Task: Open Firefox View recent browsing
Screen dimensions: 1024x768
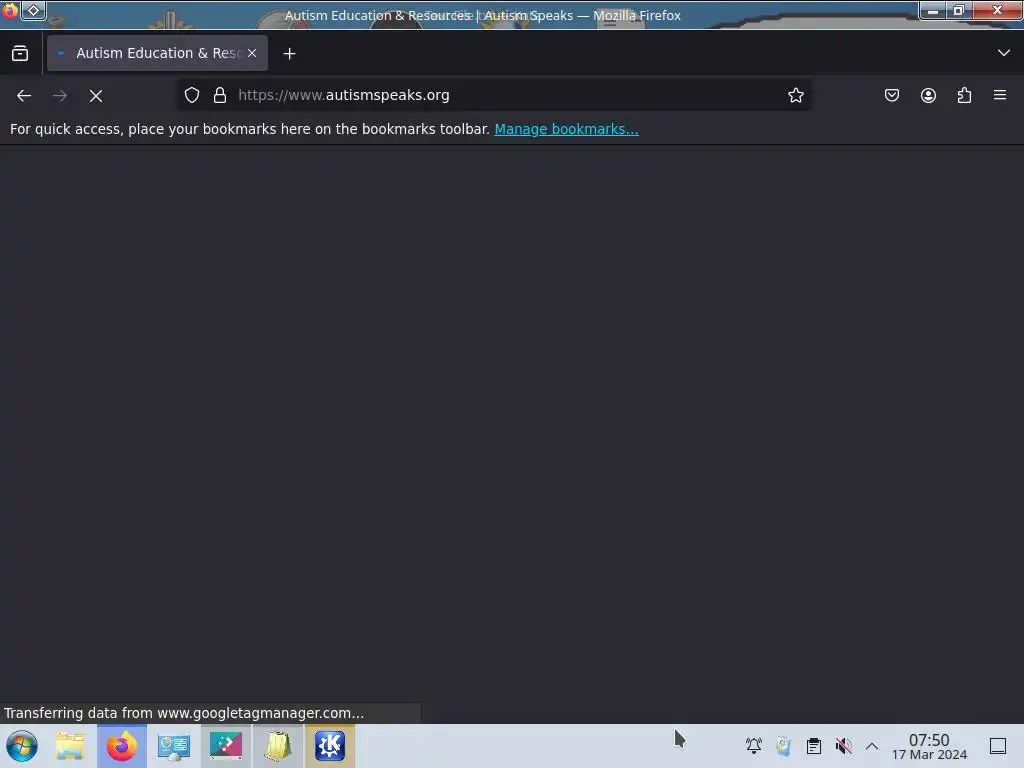Action: point(20,53)
